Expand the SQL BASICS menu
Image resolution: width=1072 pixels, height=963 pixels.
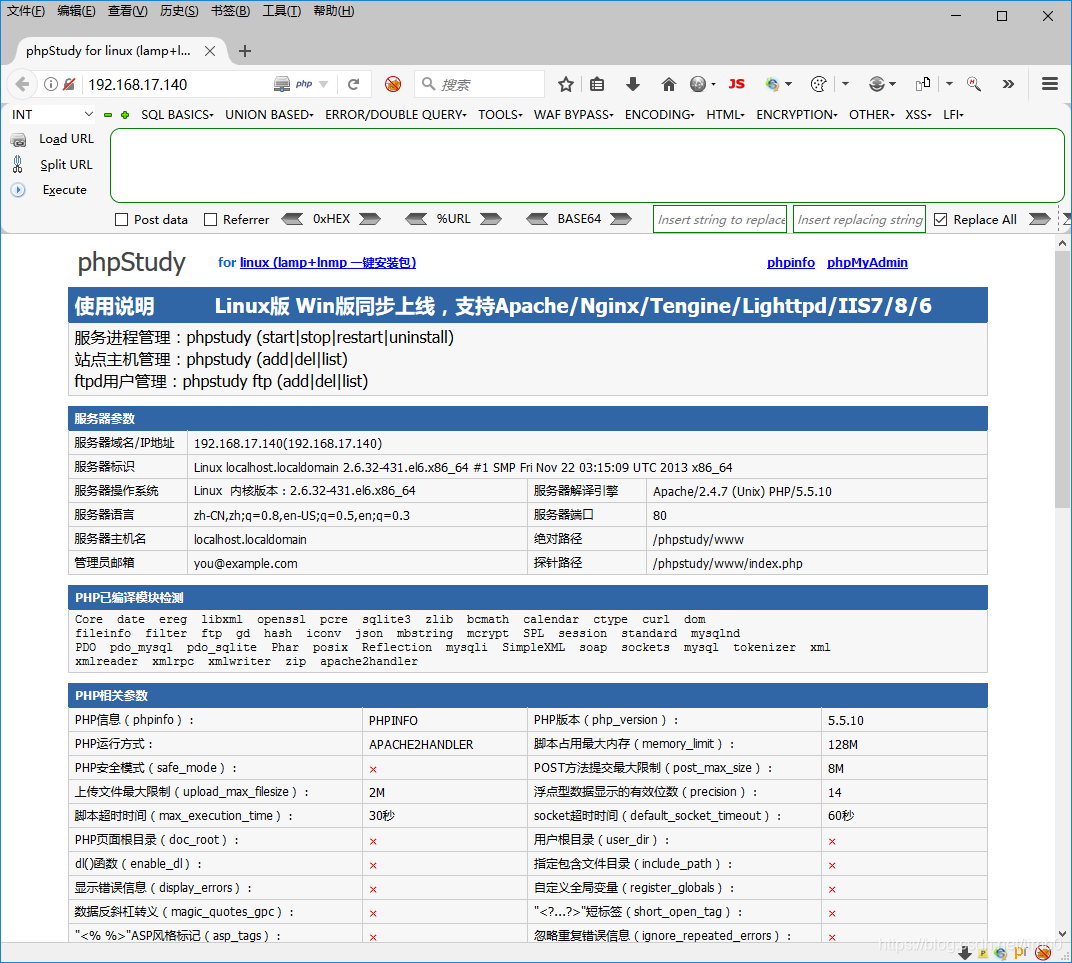(178, 115)
